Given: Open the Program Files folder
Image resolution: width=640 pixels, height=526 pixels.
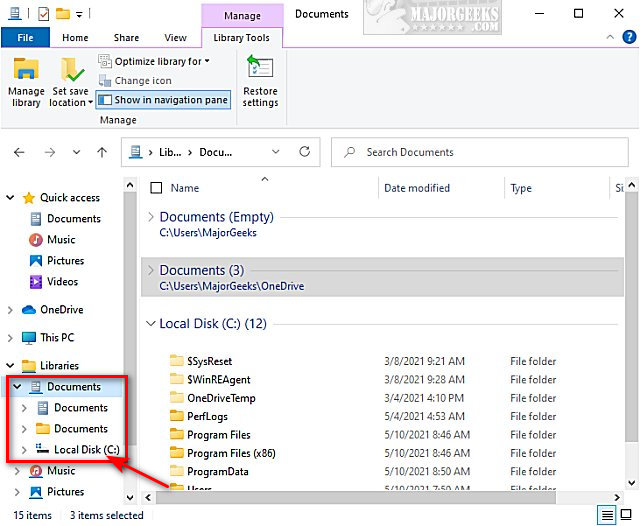Looking at the screenshot, I should click(218, 435).
